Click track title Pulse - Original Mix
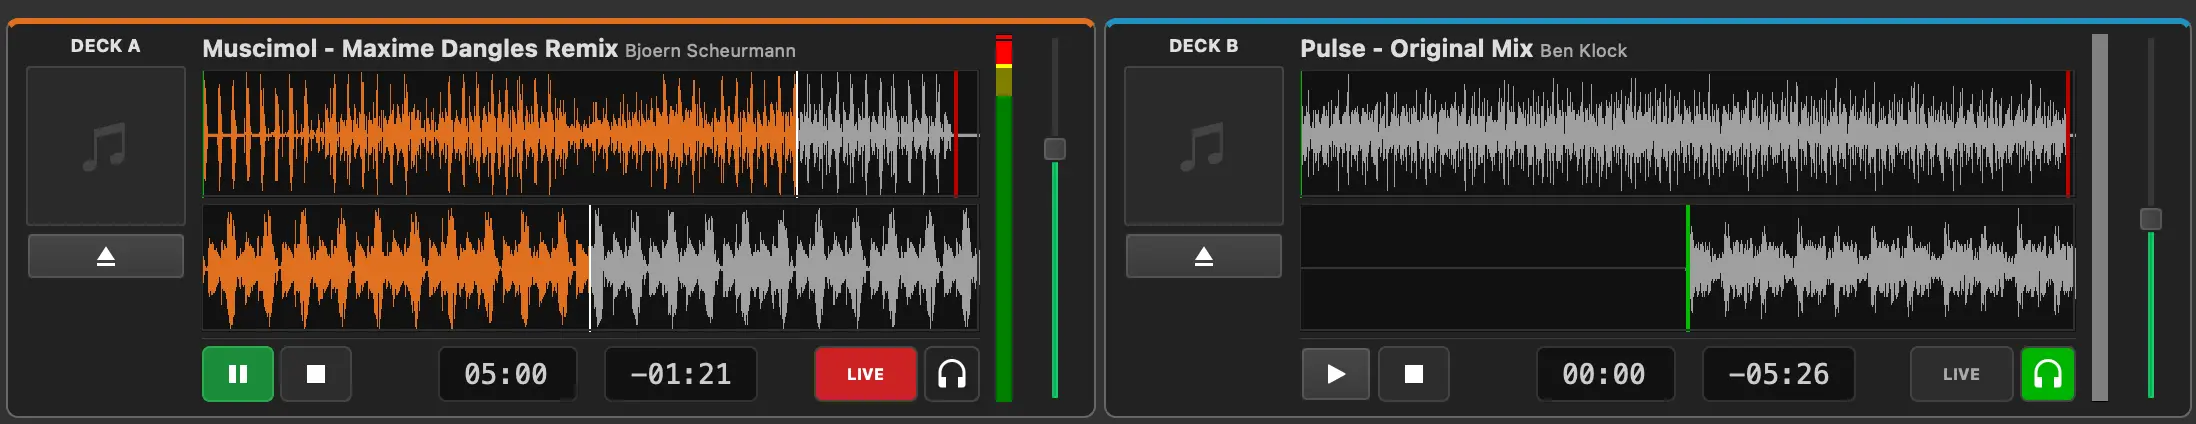The height and width of the screenshot is (424, 2196). pyautogui.click(x=1416, y=48)
